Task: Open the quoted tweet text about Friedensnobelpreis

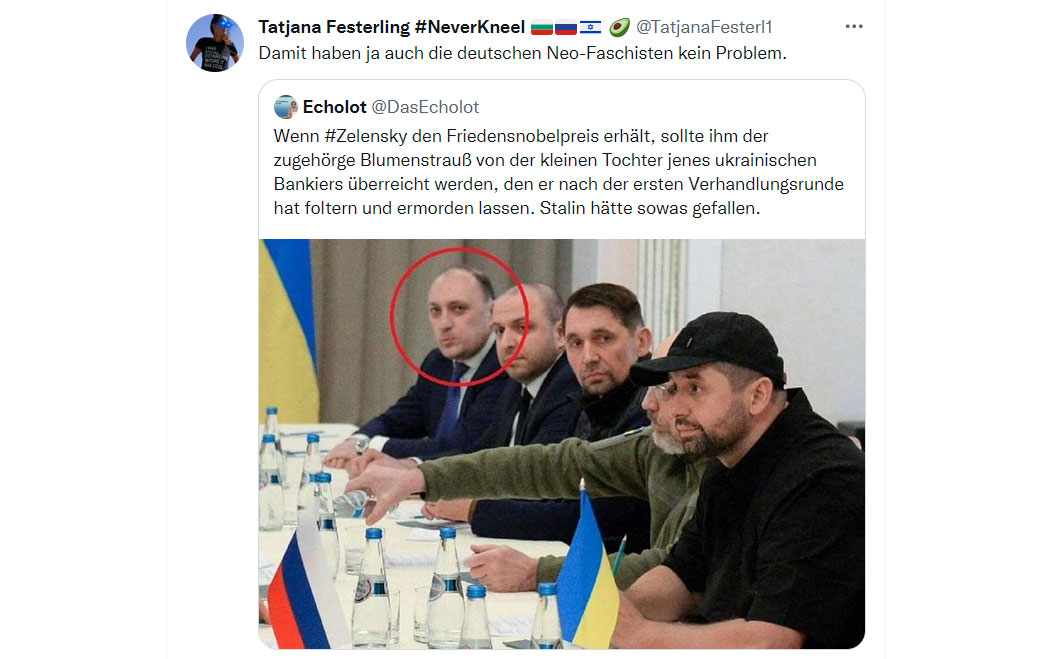Action: coord(558,172)
